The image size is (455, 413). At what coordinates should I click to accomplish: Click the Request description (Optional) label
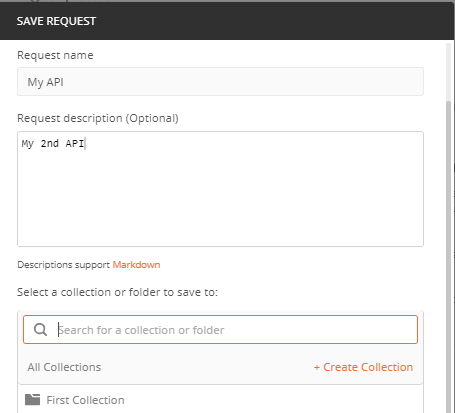pos(98,118)
